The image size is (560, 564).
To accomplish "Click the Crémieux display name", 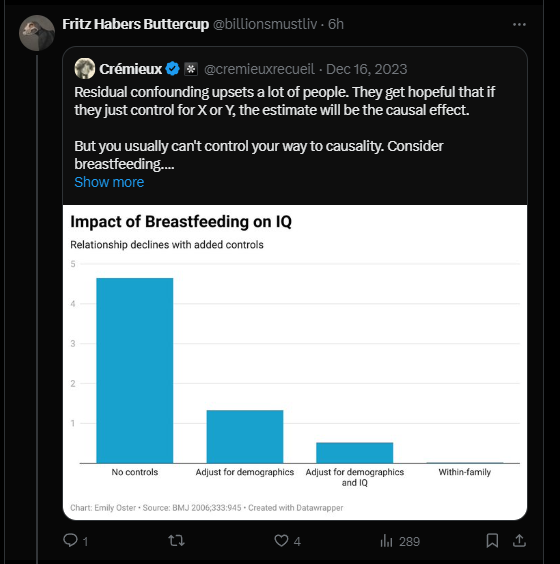I will pyautogui.click(x=131, y=69).
